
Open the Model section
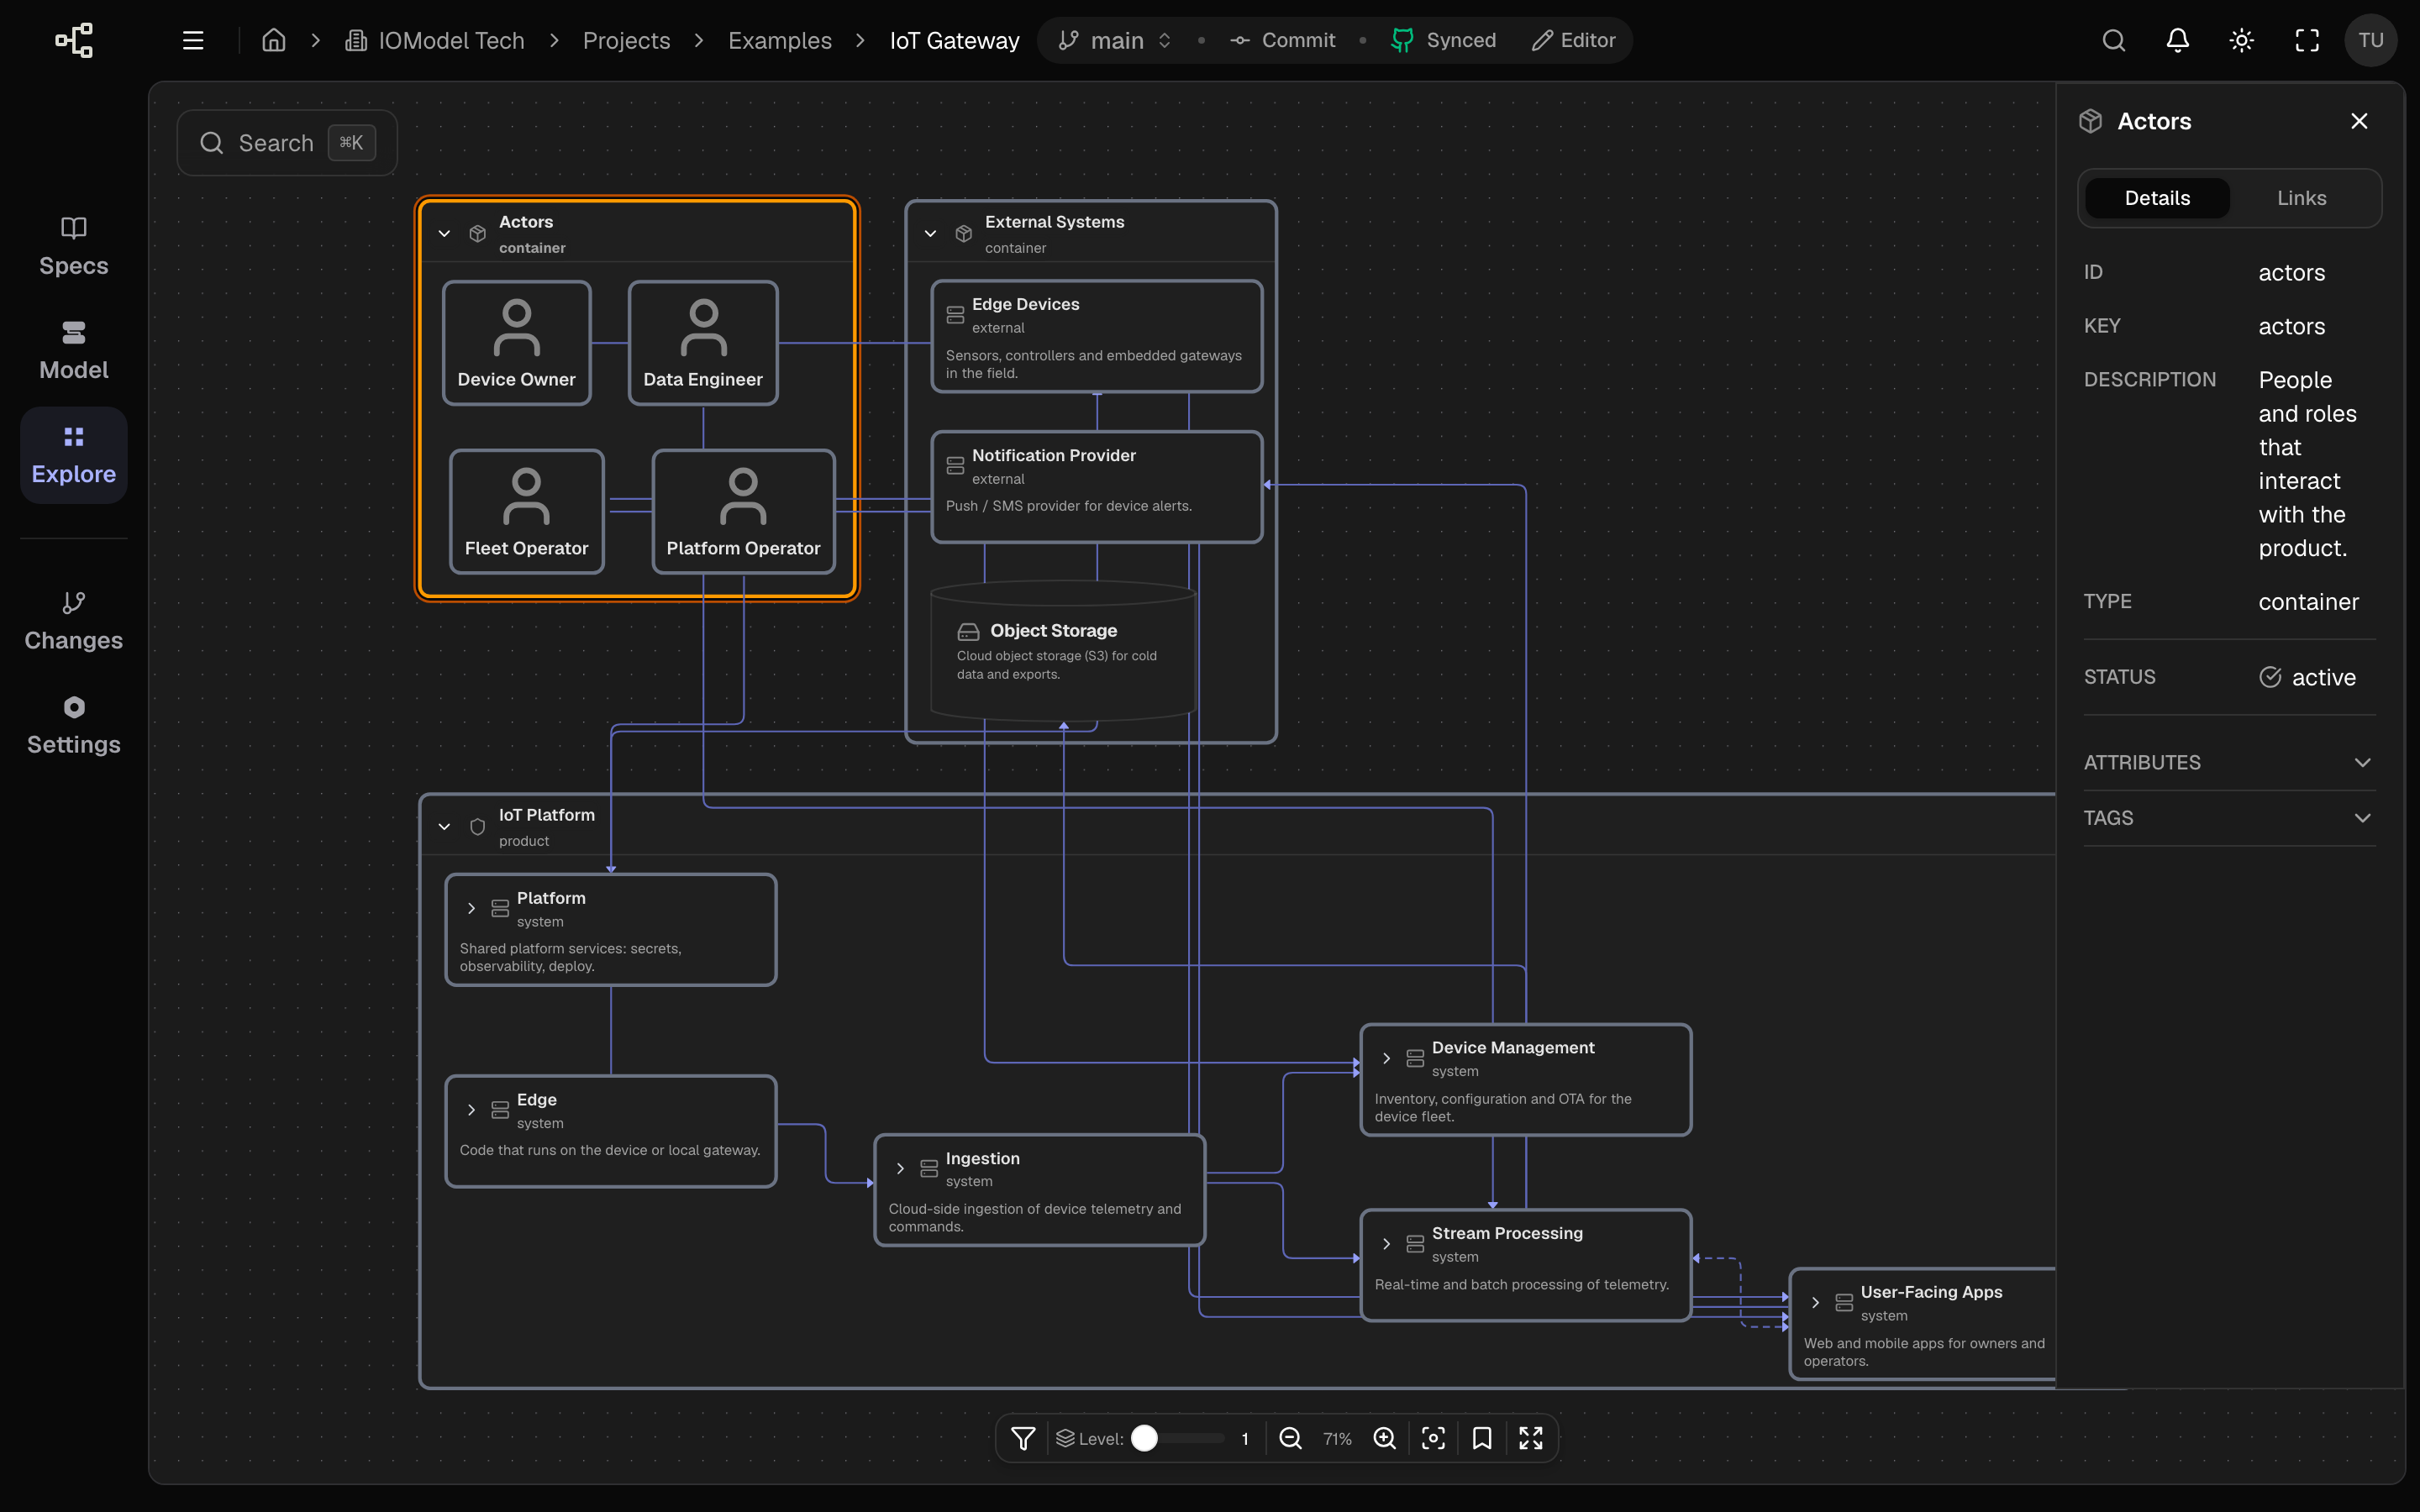point(74,350)
